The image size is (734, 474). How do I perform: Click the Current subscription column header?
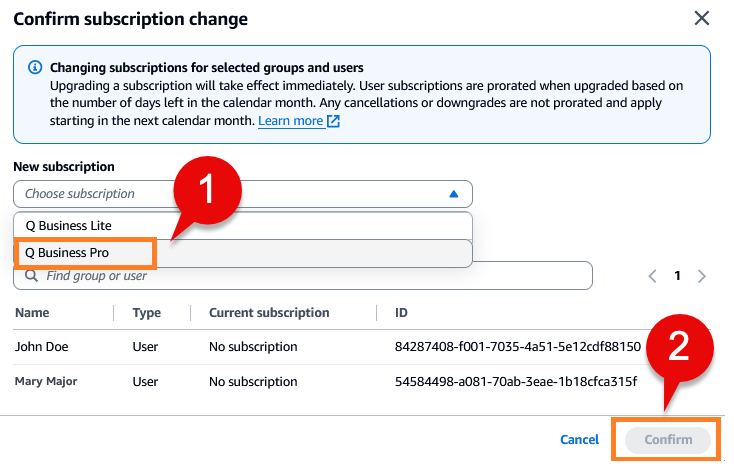(x=269, y=313)
